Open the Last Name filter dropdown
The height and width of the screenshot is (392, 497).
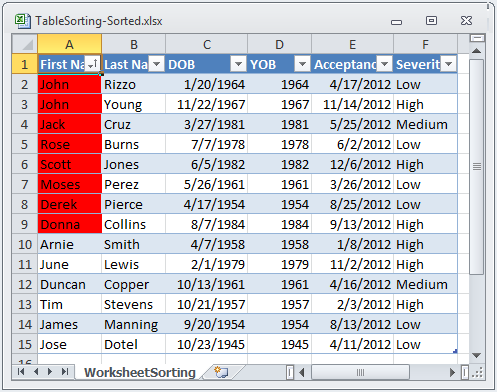157,64
